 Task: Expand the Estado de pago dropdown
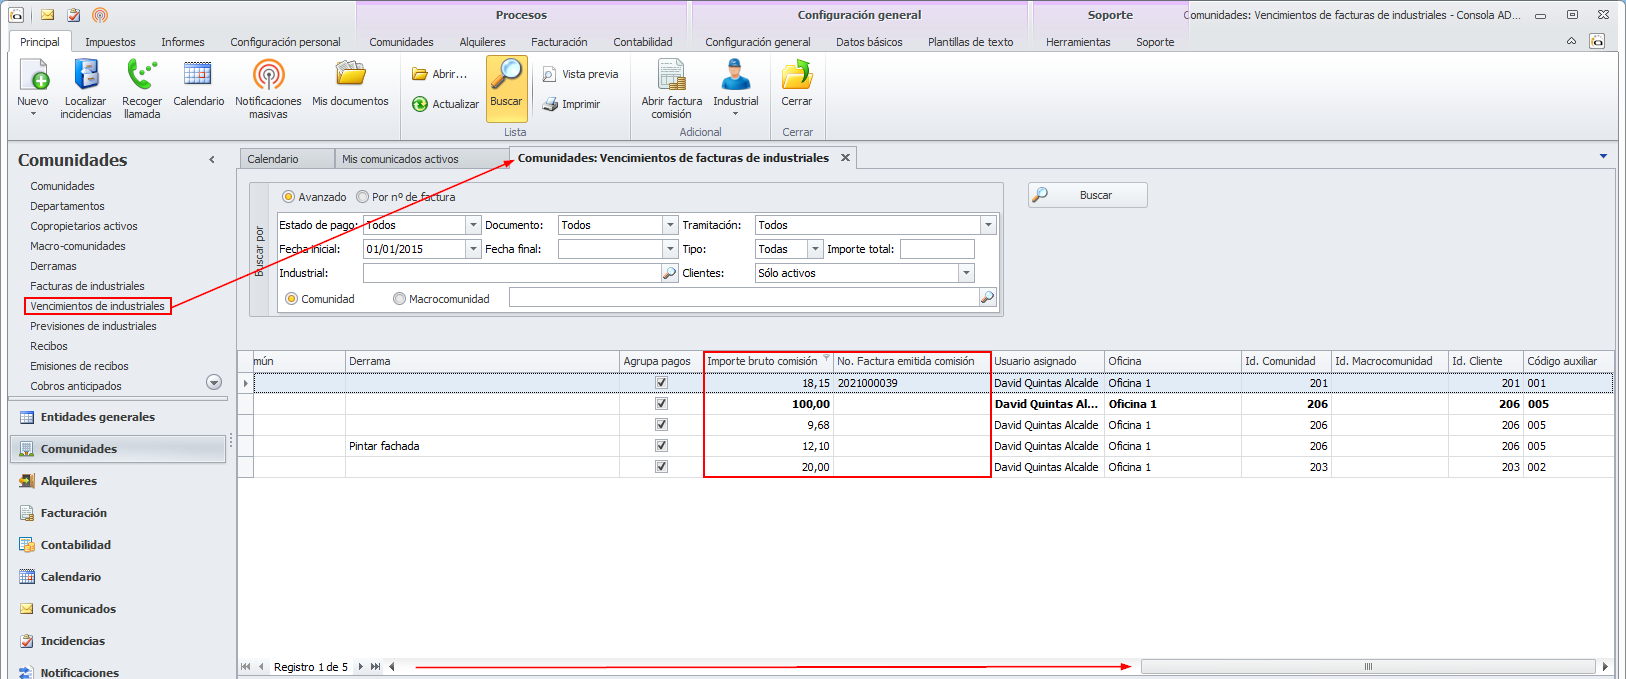pos(473,225)
